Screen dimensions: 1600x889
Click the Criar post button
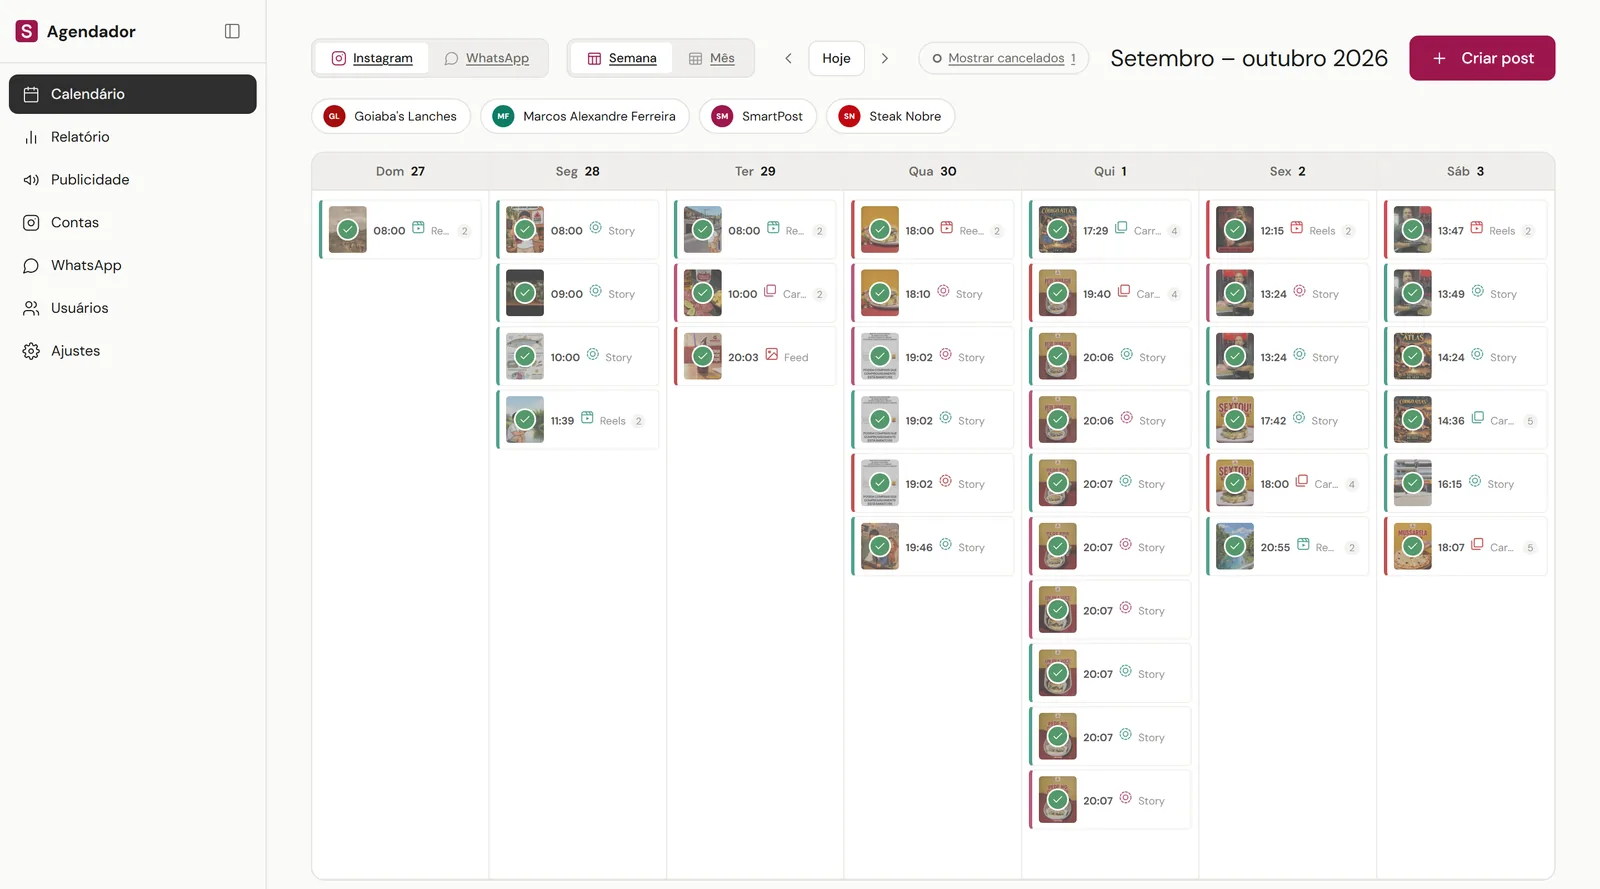tap(1482, 58)
